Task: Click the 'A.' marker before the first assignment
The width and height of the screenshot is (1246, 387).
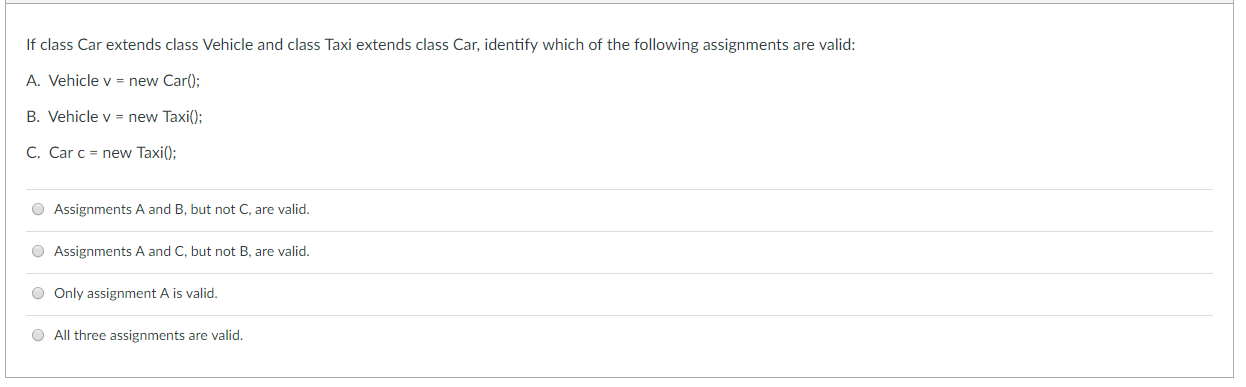Action: click(x=34, y=81)
